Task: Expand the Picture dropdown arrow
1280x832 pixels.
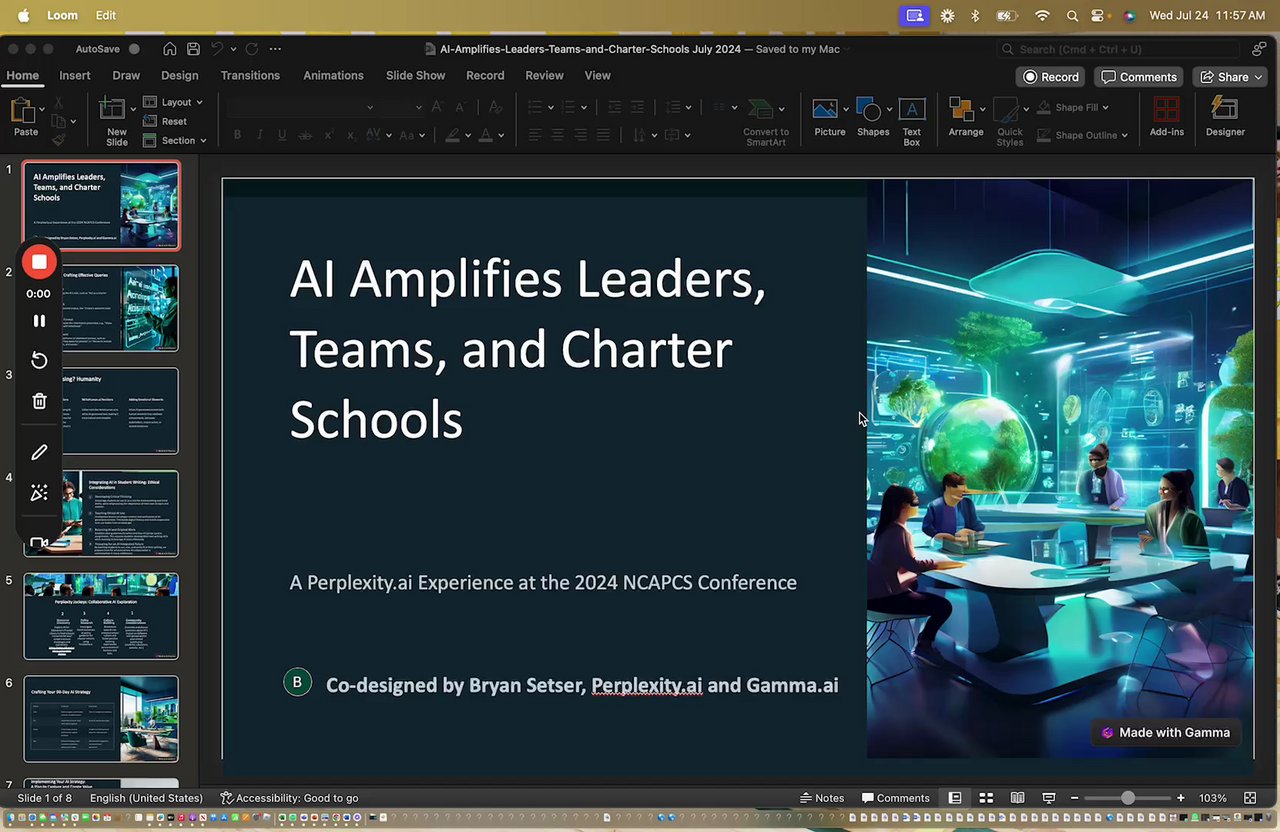Action: point(846,109)
